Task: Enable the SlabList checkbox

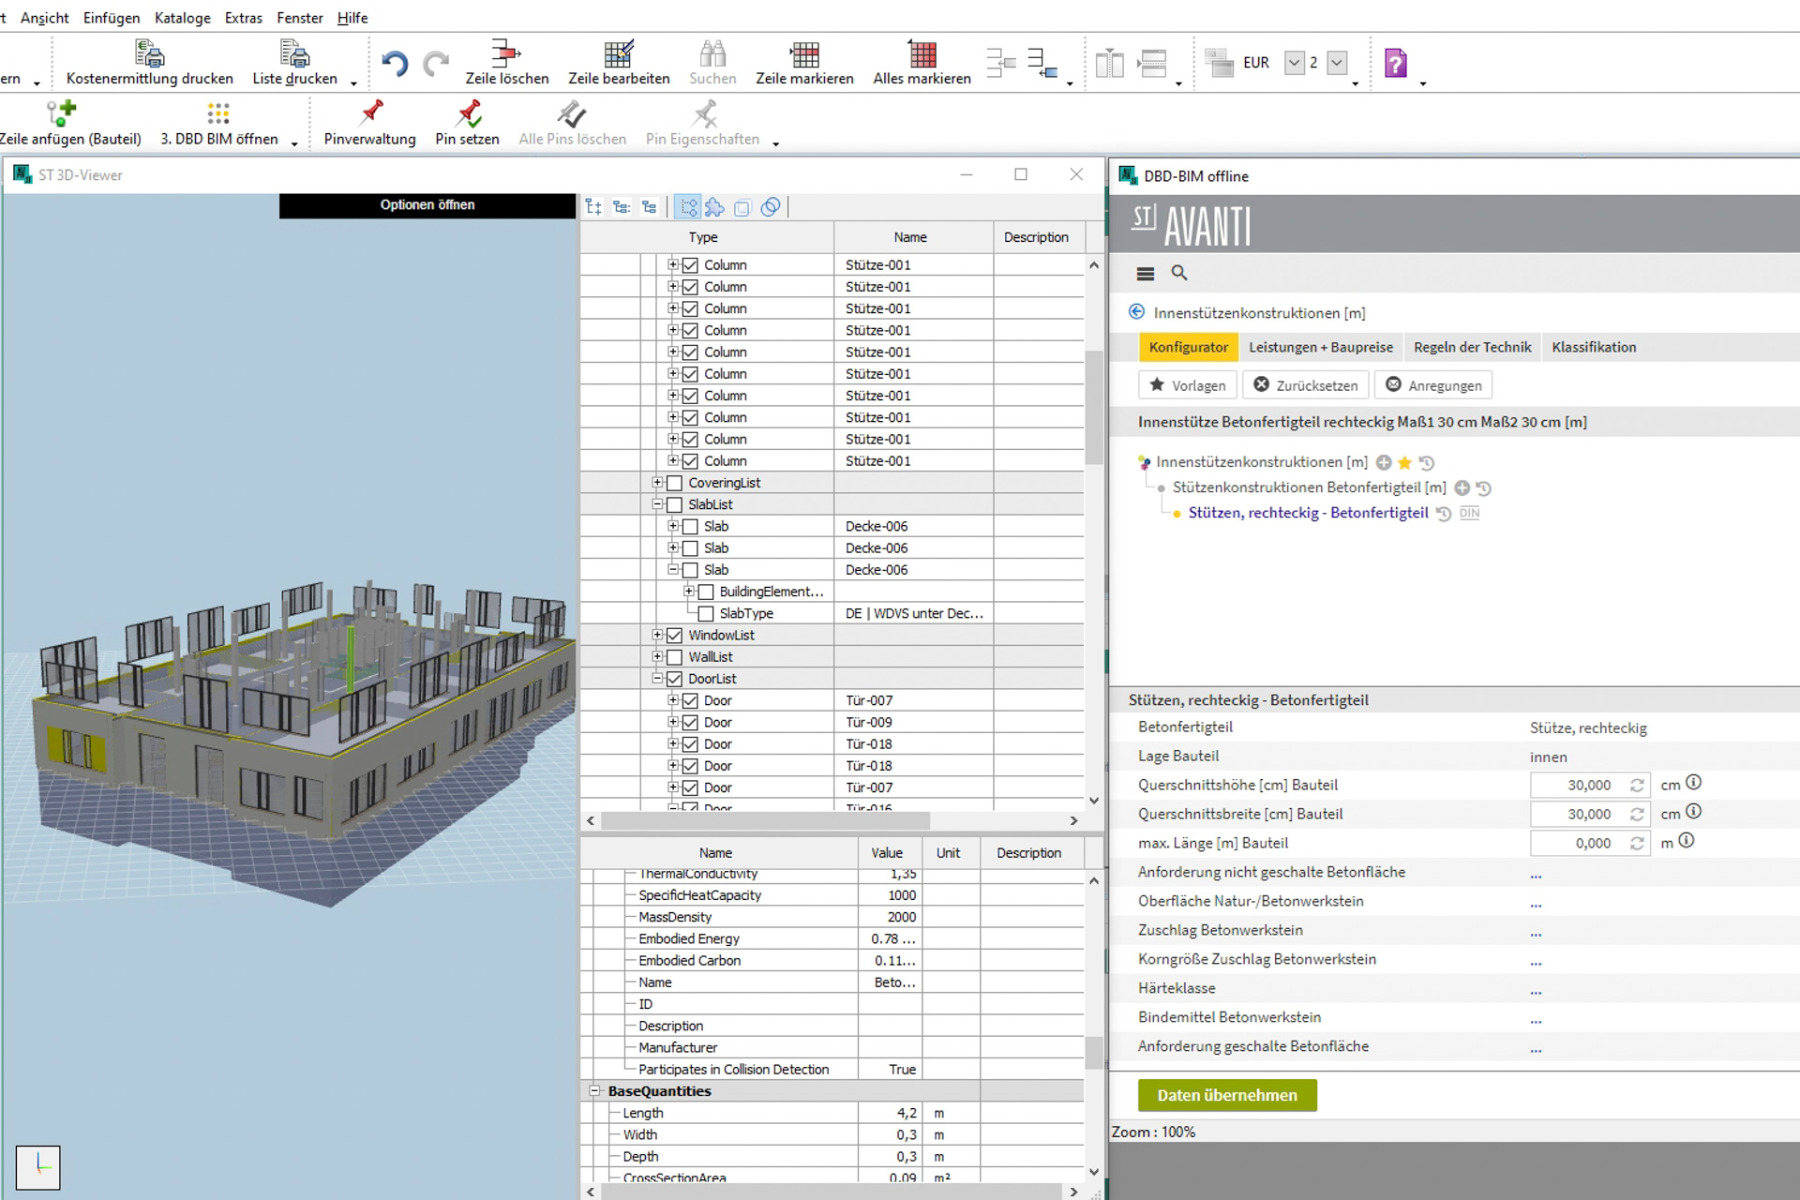Action: [674, 504]
